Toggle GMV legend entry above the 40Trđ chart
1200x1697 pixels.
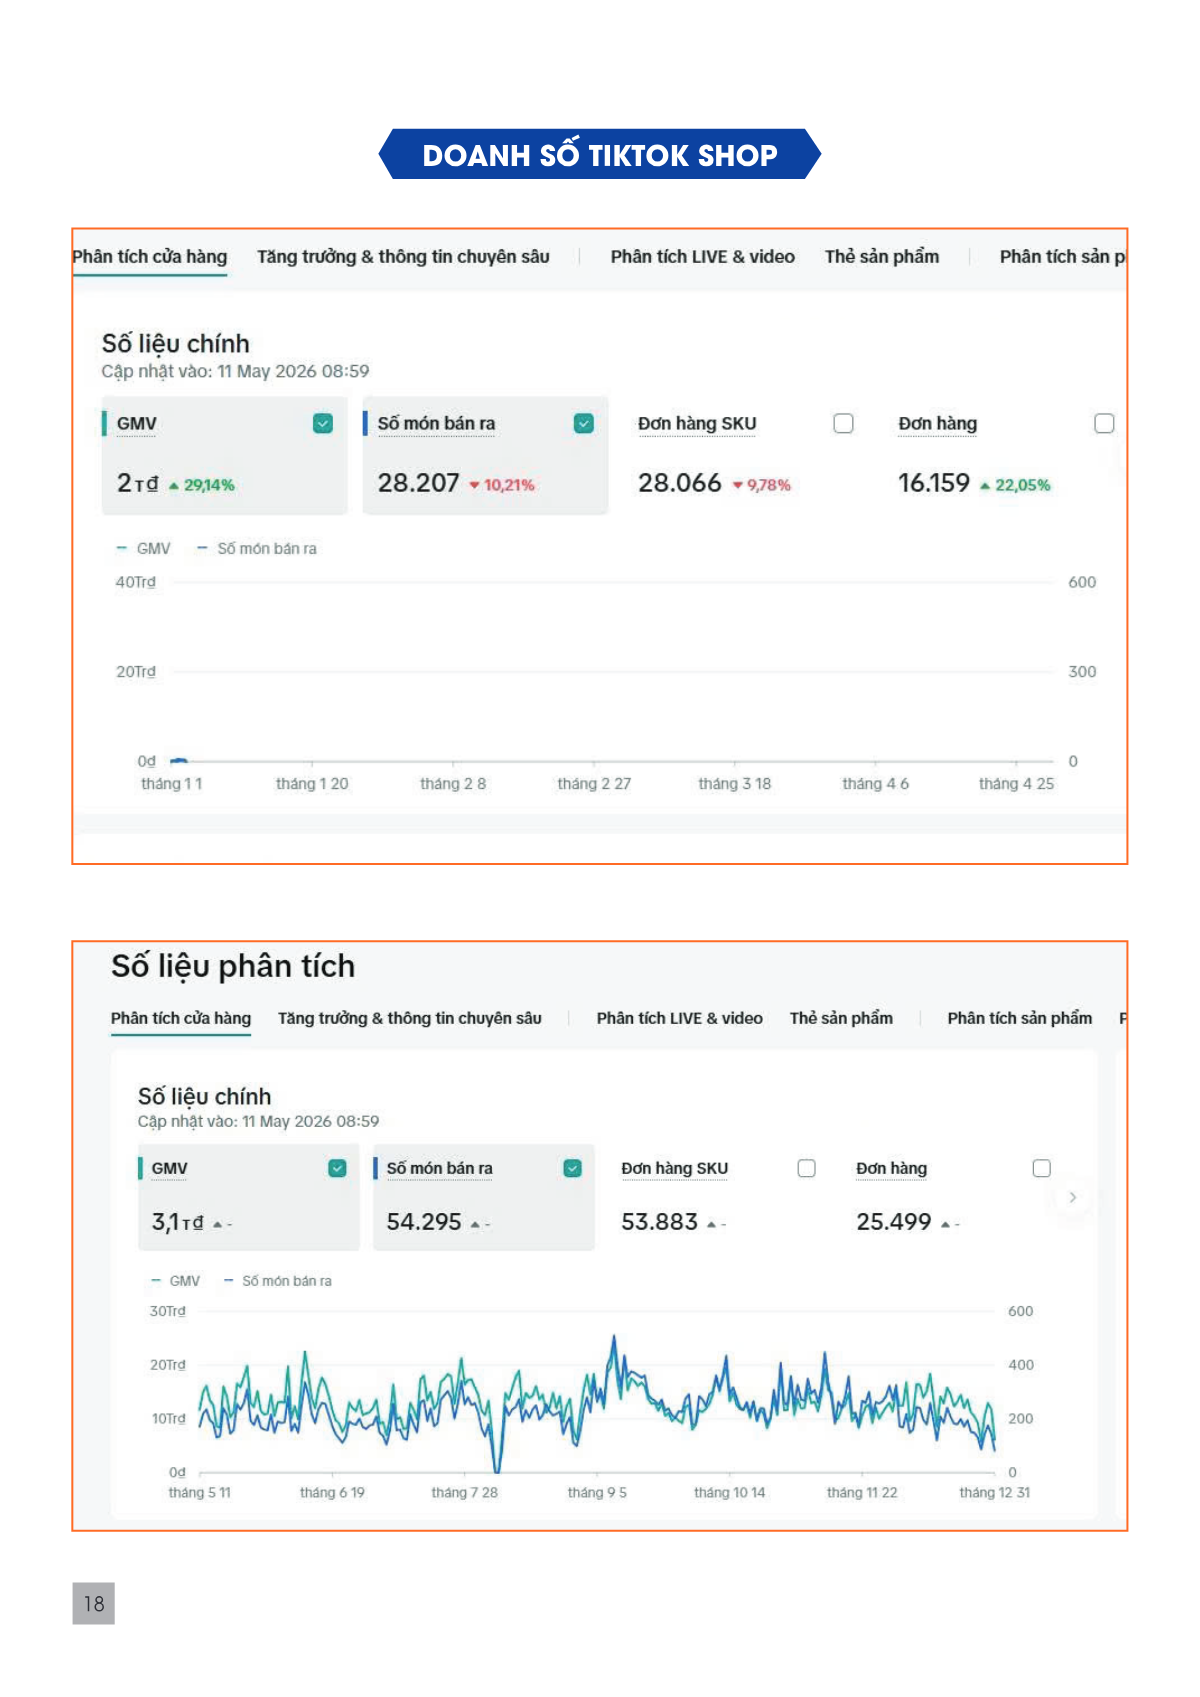(143, 548)
